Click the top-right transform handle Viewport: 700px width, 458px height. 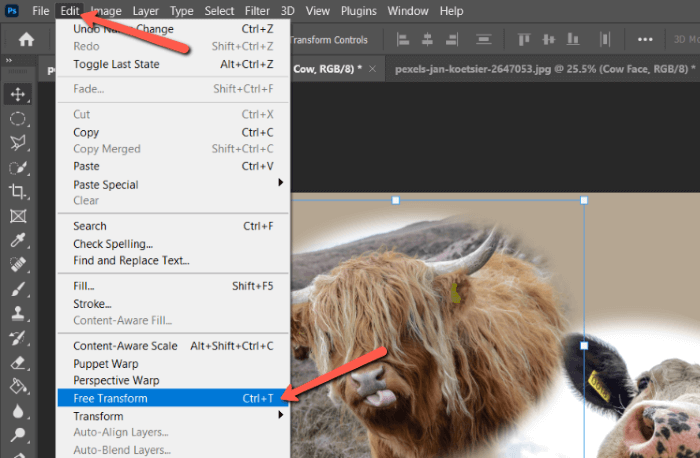584,200
